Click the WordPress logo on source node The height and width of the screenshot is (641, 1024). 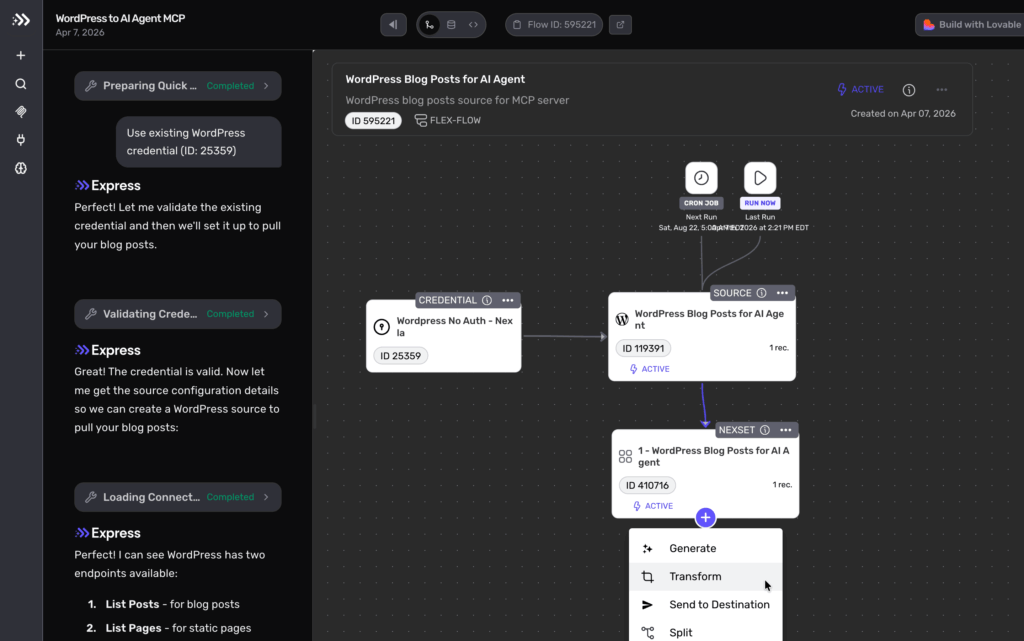pyautogui.click(x=622, y=319)
